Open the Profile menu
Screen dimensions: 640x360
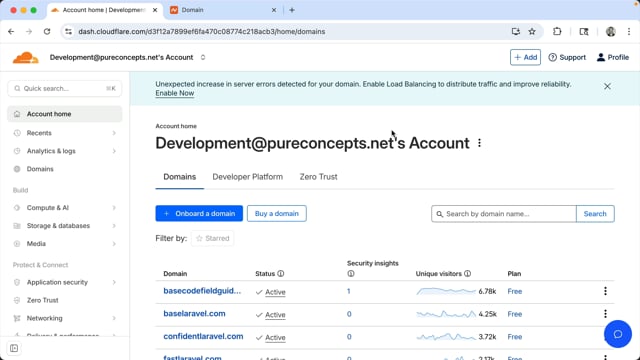613,58
